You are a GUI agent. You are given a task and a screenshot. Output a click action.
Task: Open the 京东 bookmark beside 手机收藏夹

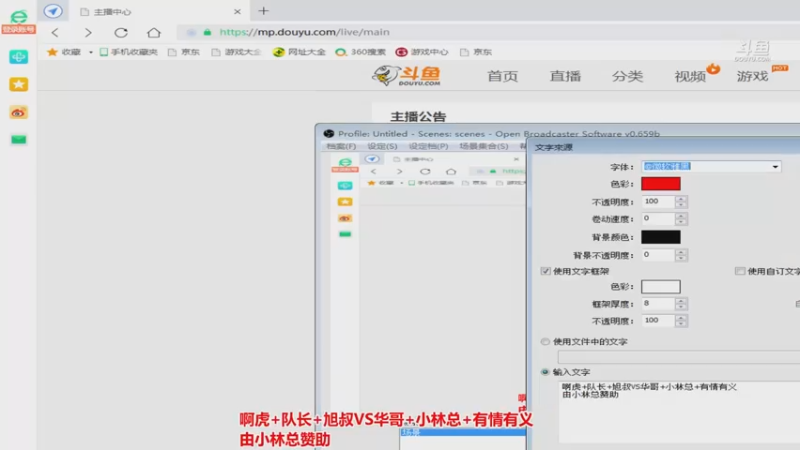(184, 52)
